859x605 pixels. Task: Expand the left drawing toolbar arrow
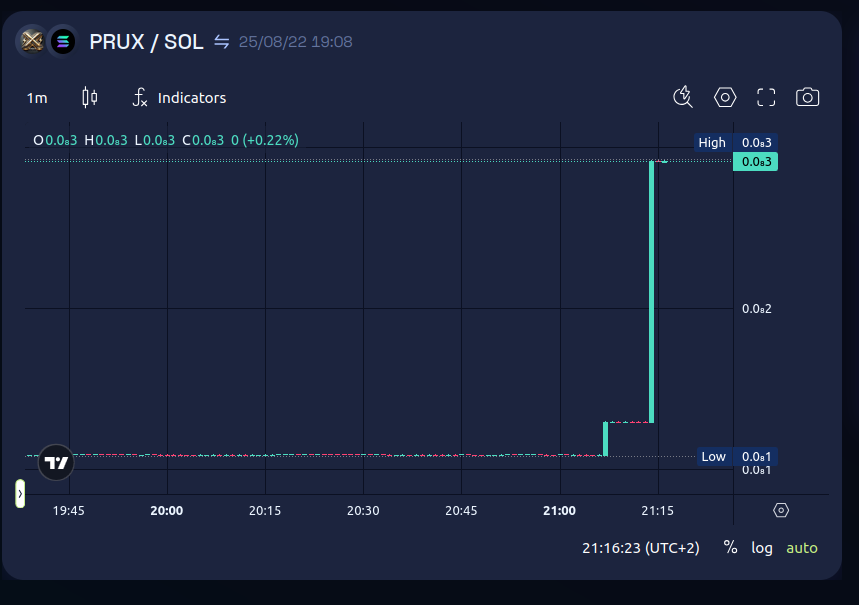[20, 494]
